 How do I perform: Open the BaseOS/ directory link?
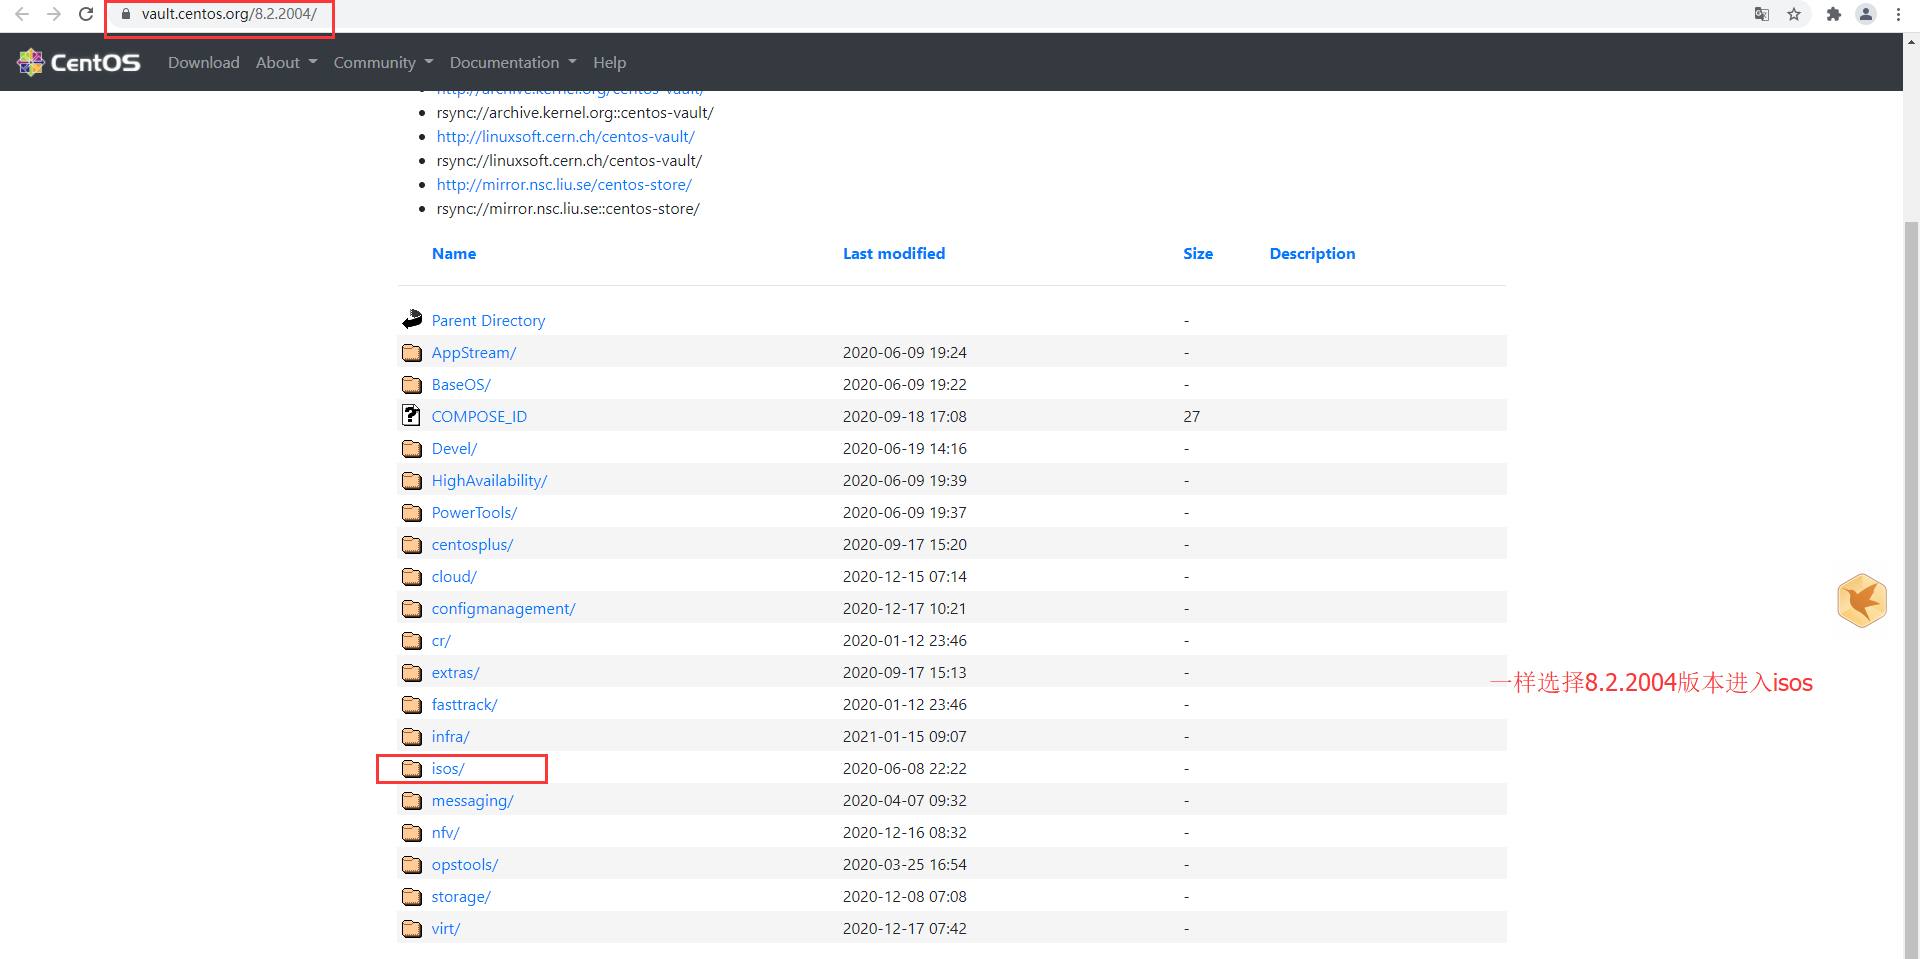[x=461, y=384]
